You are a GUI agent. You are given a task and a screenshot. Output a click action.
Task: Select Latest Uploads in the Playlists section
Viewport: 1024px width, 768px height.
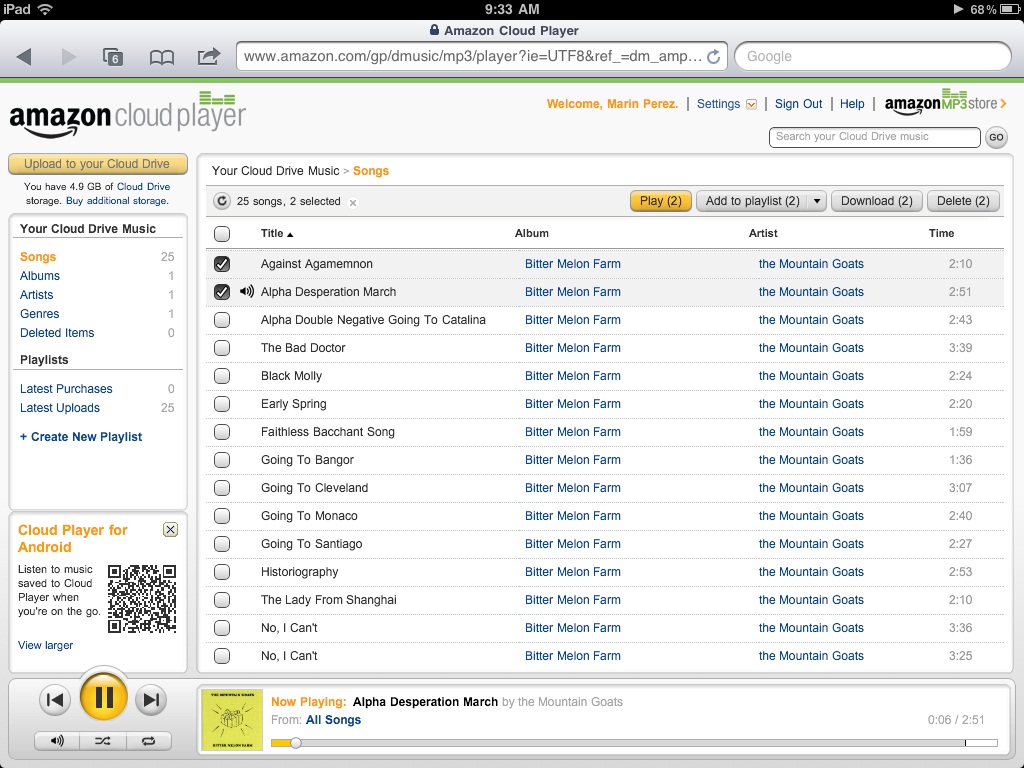pos(58,408)
